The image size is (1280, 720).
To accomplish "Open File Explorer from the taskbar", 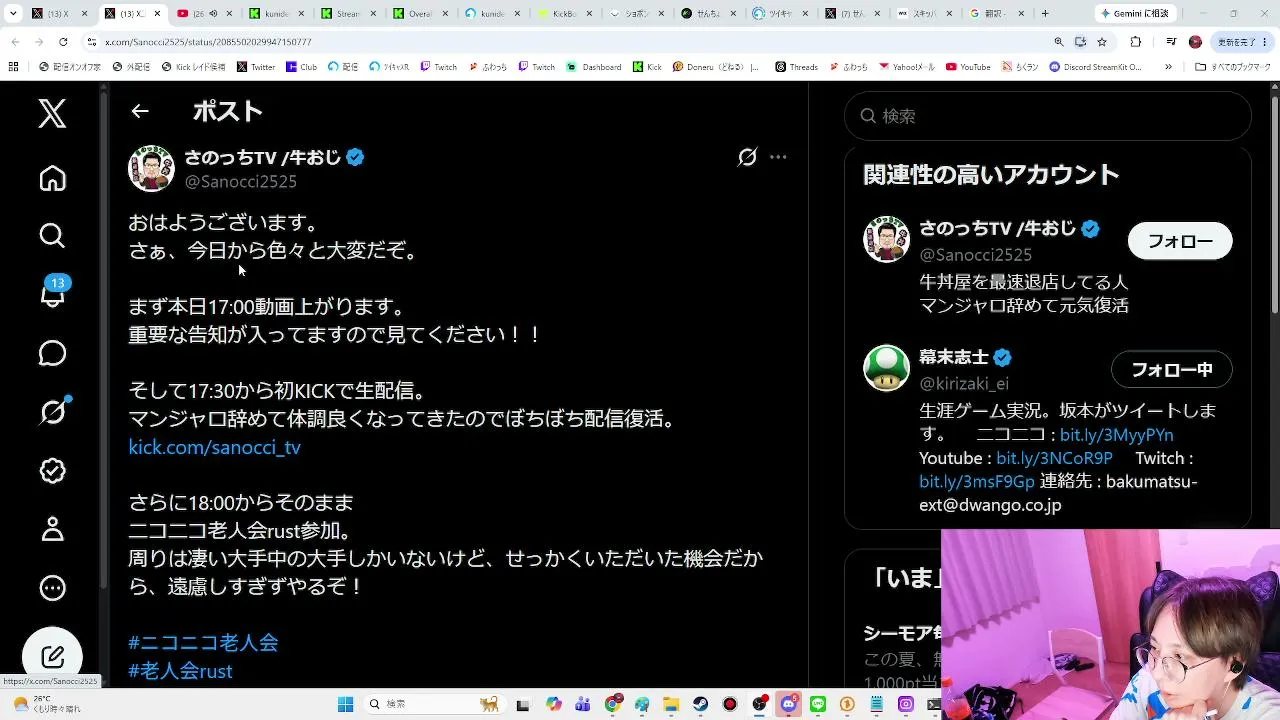I will tap(671, 704).
